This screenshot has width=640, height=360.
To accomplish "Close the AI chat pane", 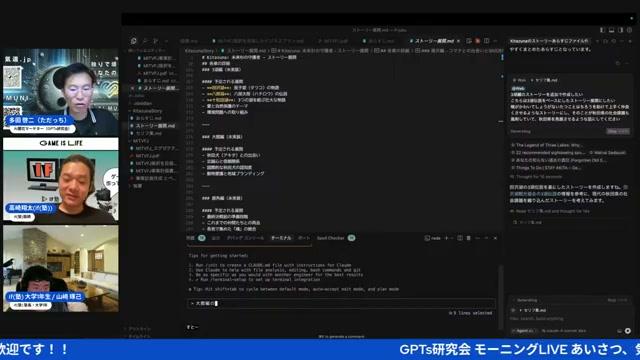I will (629, 41).
